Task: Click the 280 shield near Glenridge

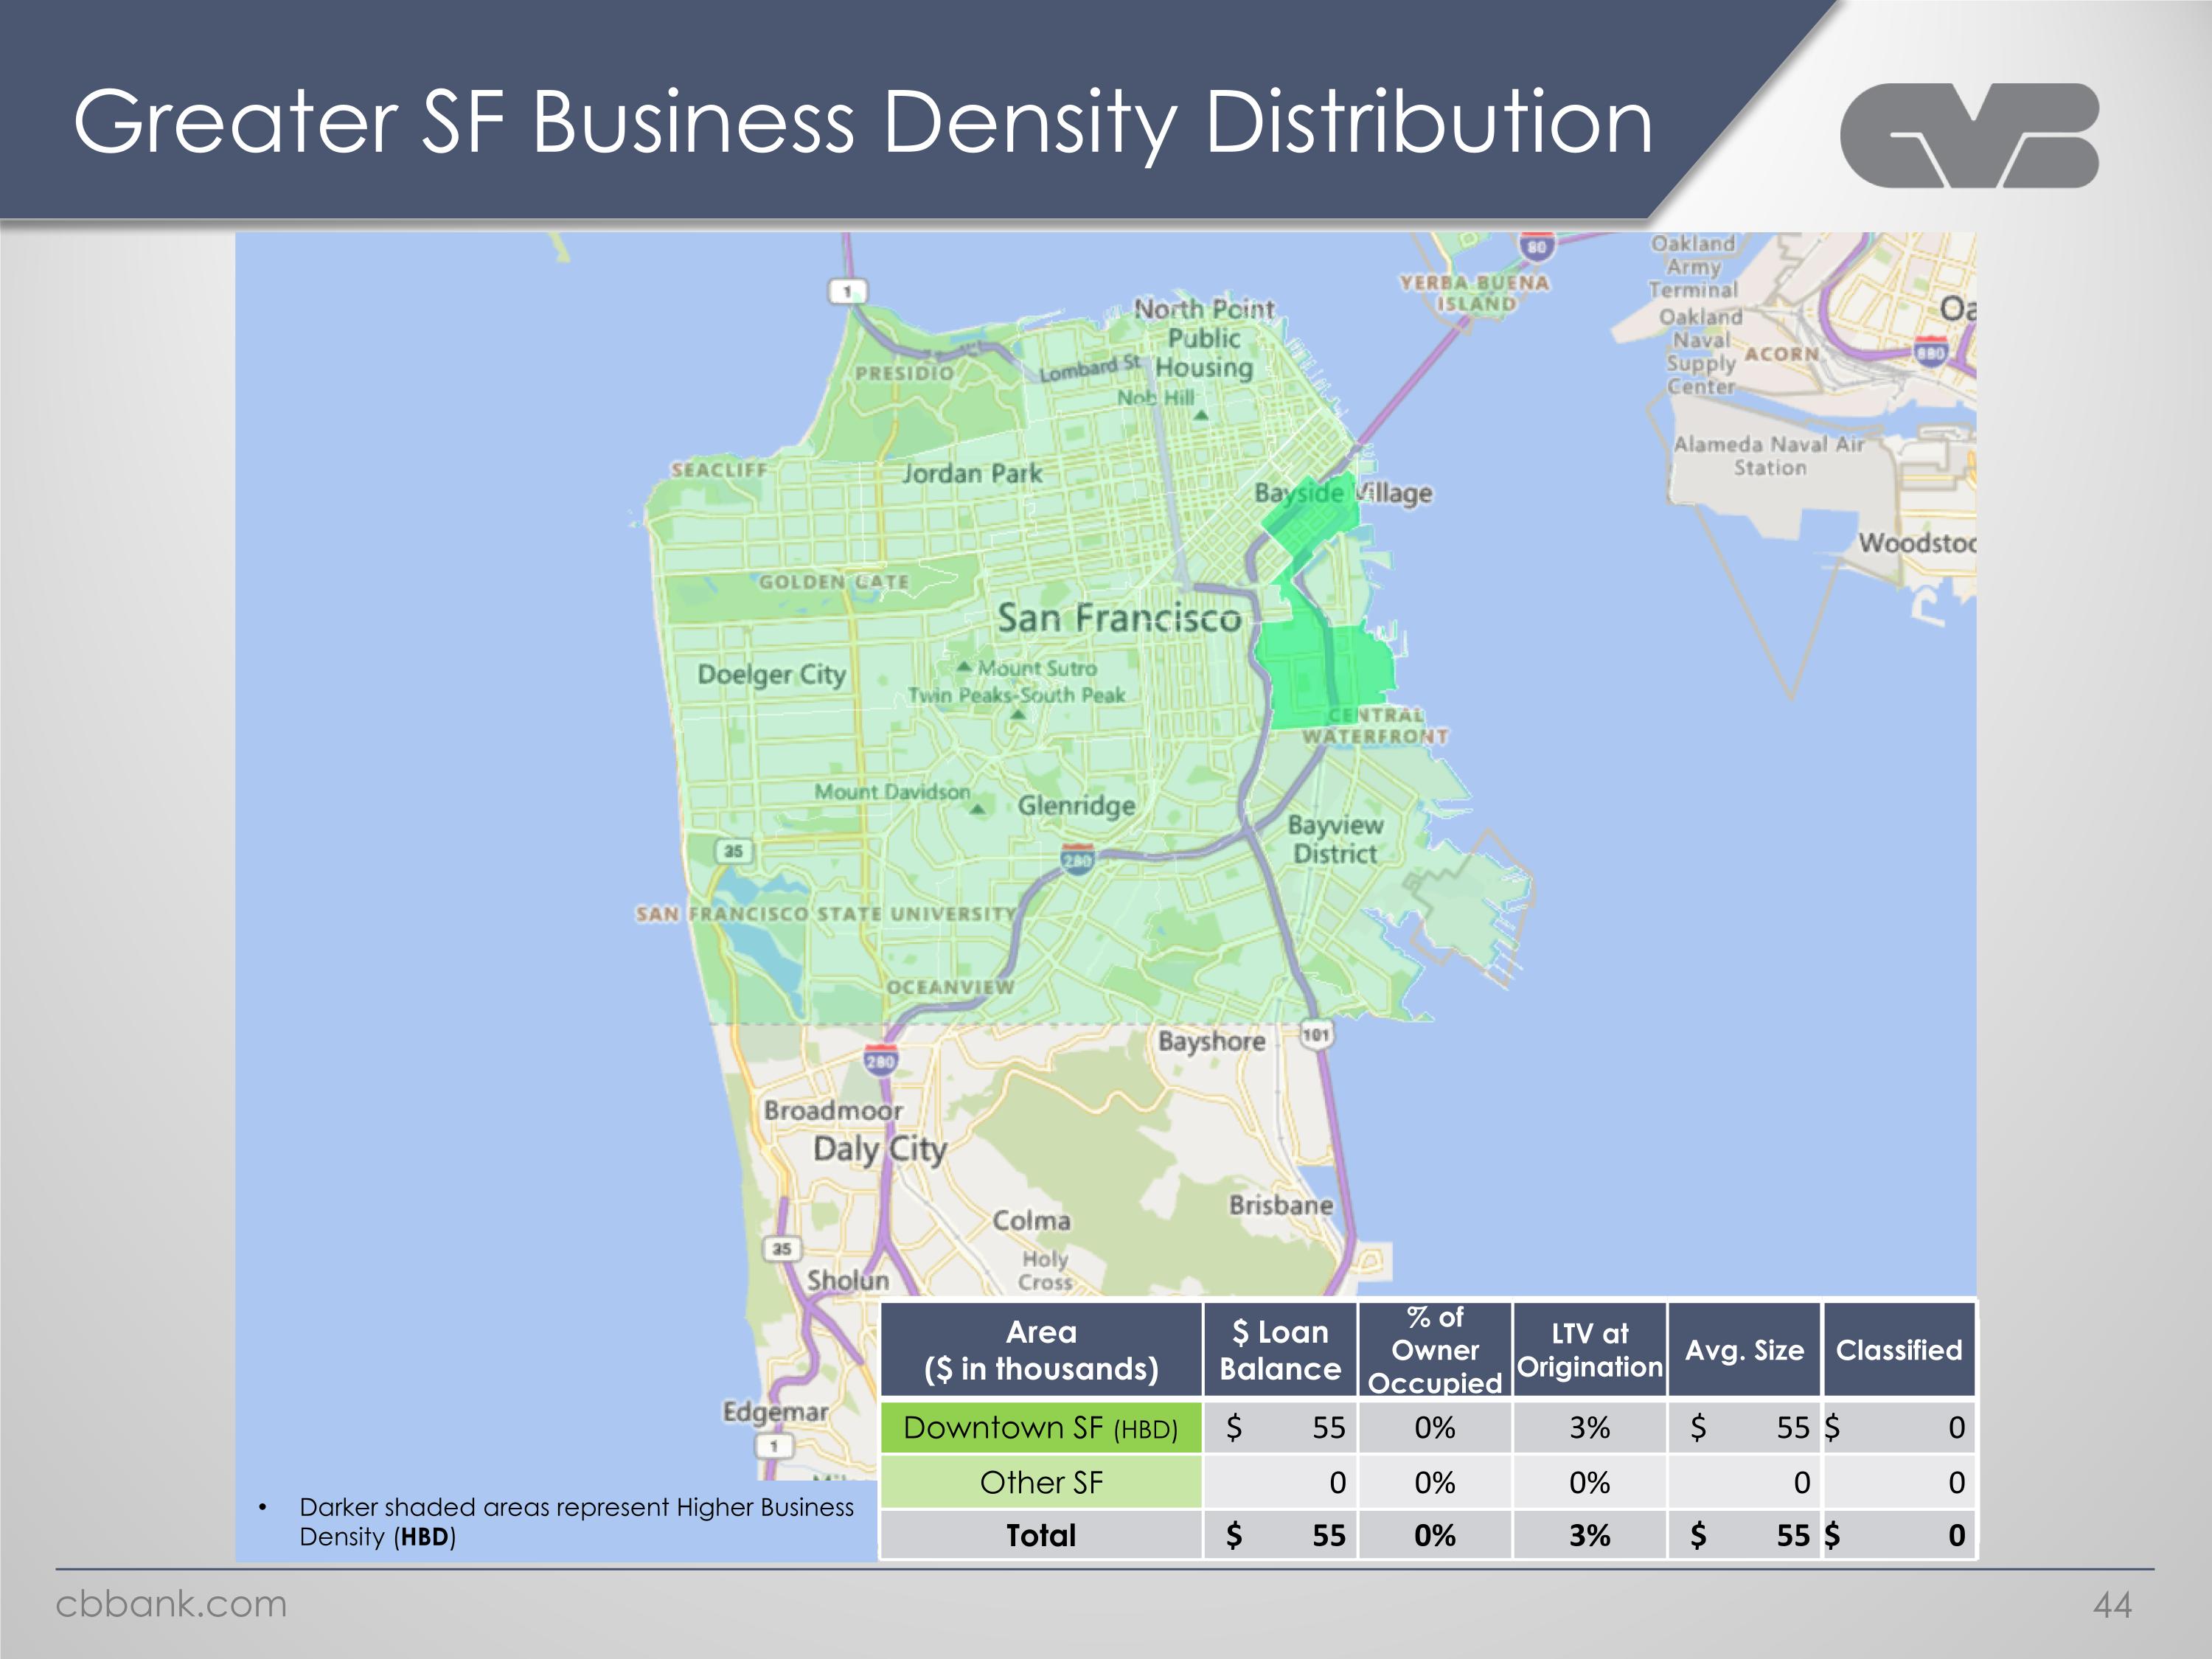Action: tap(1077, 859)
